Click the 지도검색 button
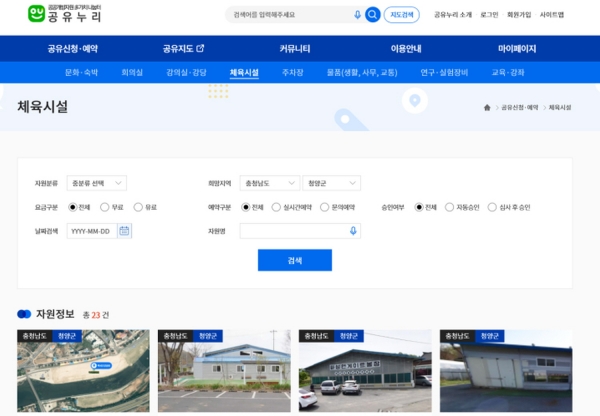The width and height of the screenshot is (600, 416). point(402,15)
